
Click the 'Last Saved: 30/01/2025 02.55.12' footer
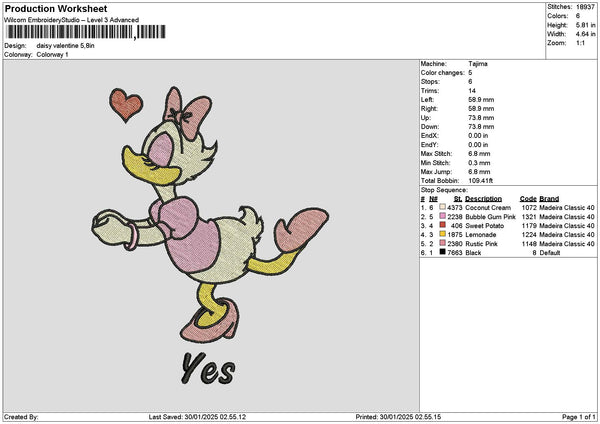pos(197,417)
